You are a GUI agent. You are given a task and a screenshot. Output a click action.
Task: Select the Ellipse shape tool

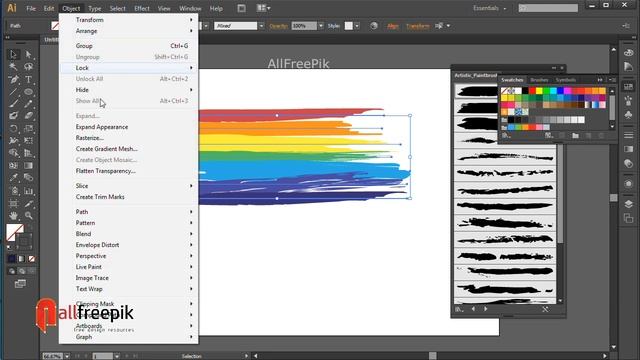pyautogui.click(x=28, y=91)
